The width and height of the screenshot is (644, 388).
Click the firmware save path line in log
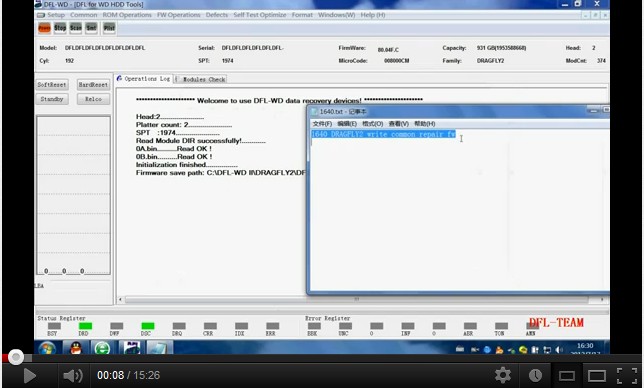click(x=221, y=173)
